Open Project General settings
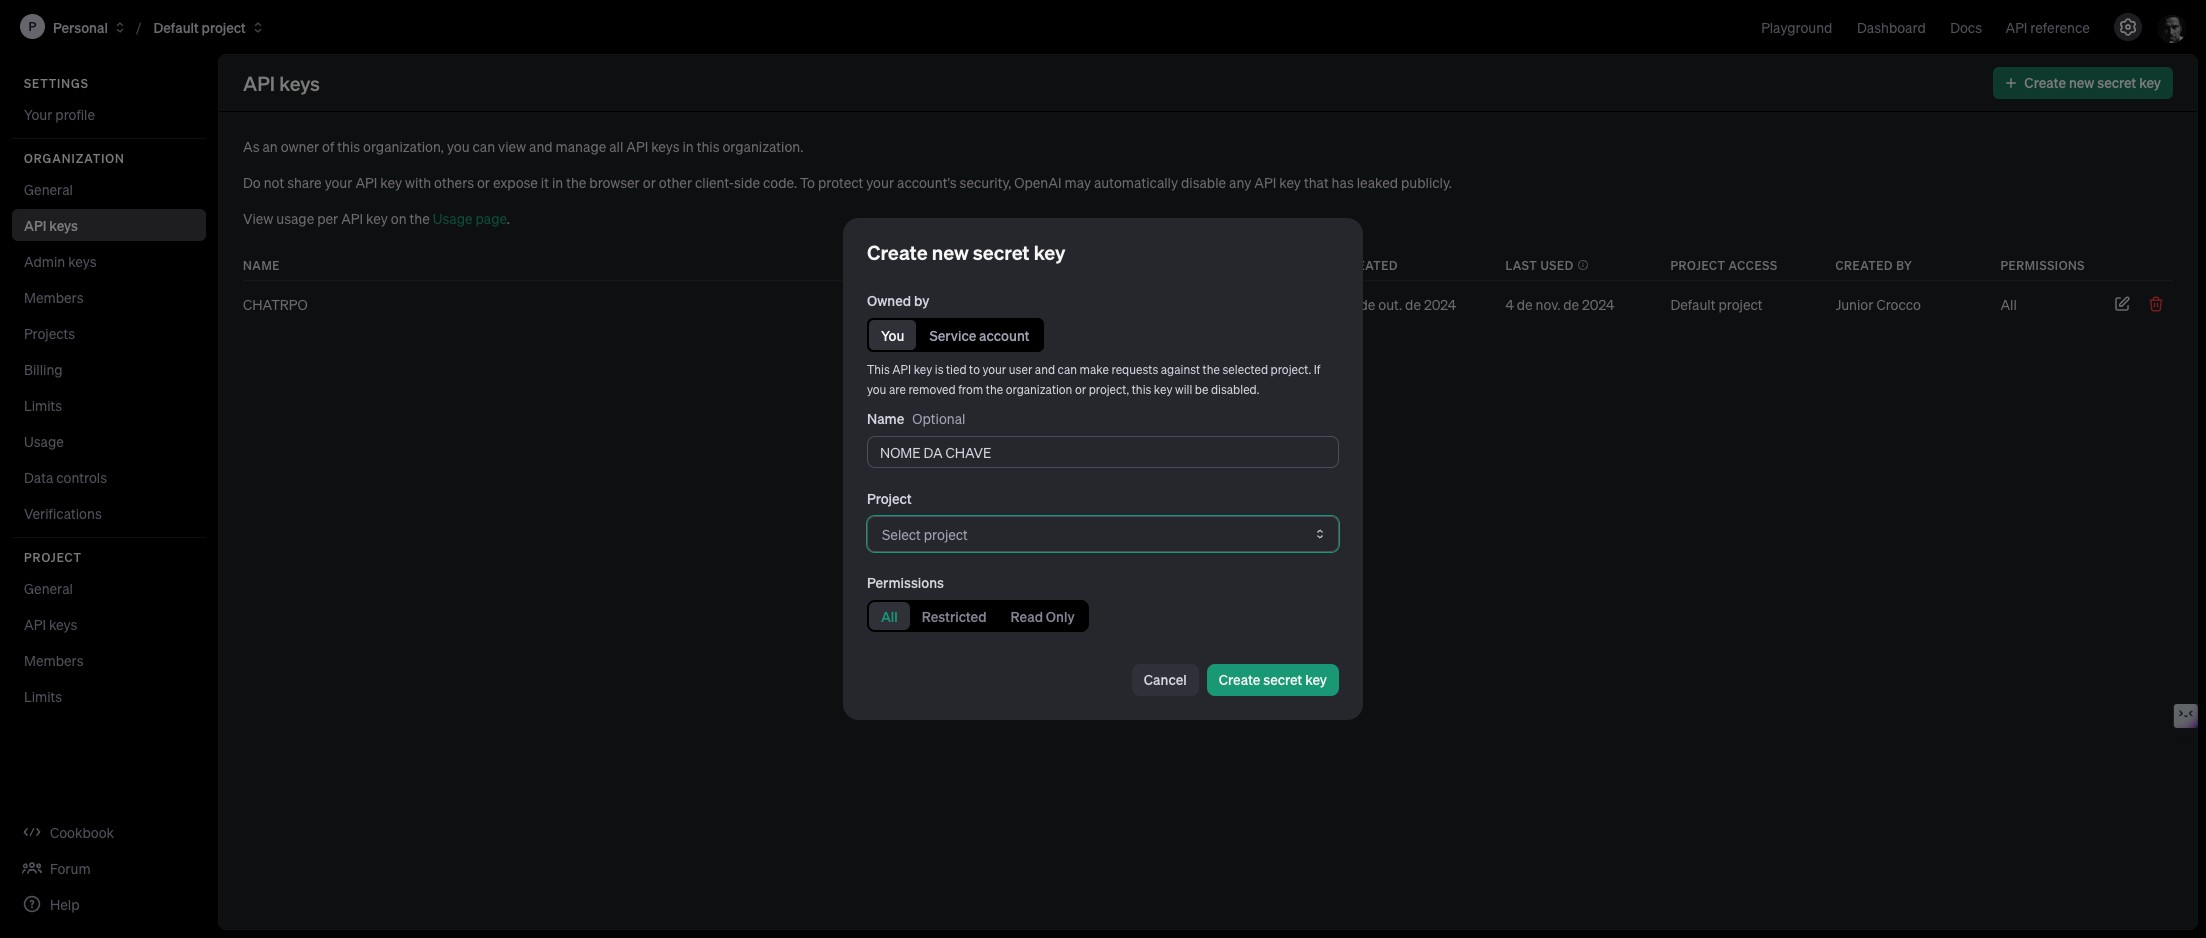 (109, 589)
